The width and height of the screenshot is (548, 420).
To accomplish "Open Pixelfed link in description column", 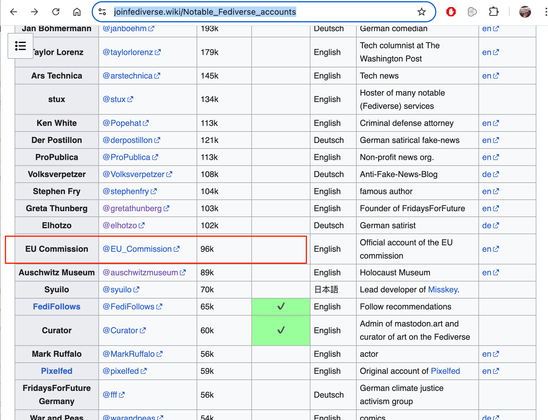I will (445, 371).
